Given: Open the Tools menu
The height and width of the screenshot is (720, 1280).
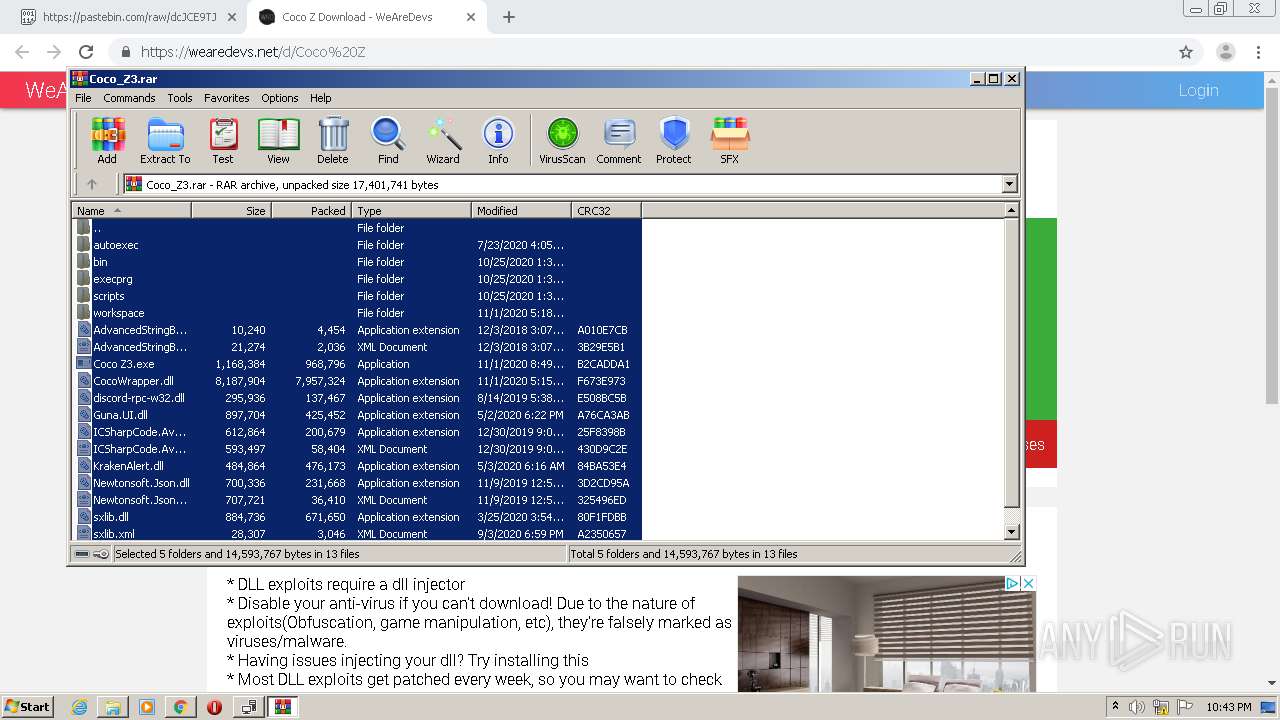Looking at the screenshot, I should 180,98.
